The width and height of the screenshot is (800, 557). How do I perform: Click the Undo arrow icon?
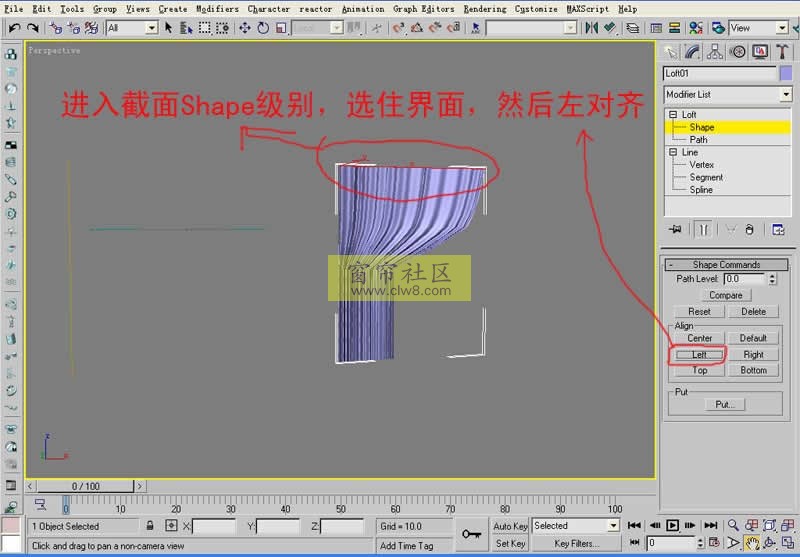[15, 28]
